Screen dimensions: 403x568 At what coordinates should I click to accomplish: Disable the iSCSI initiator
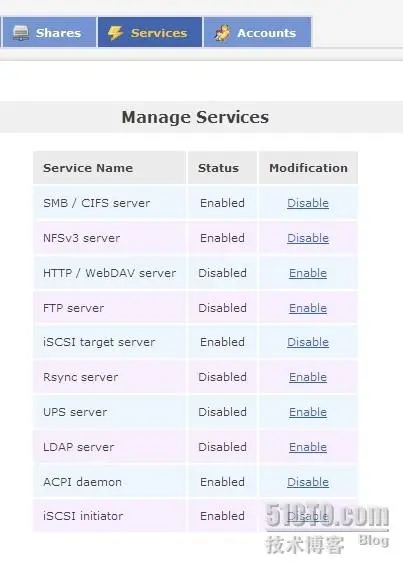(308, 516)
